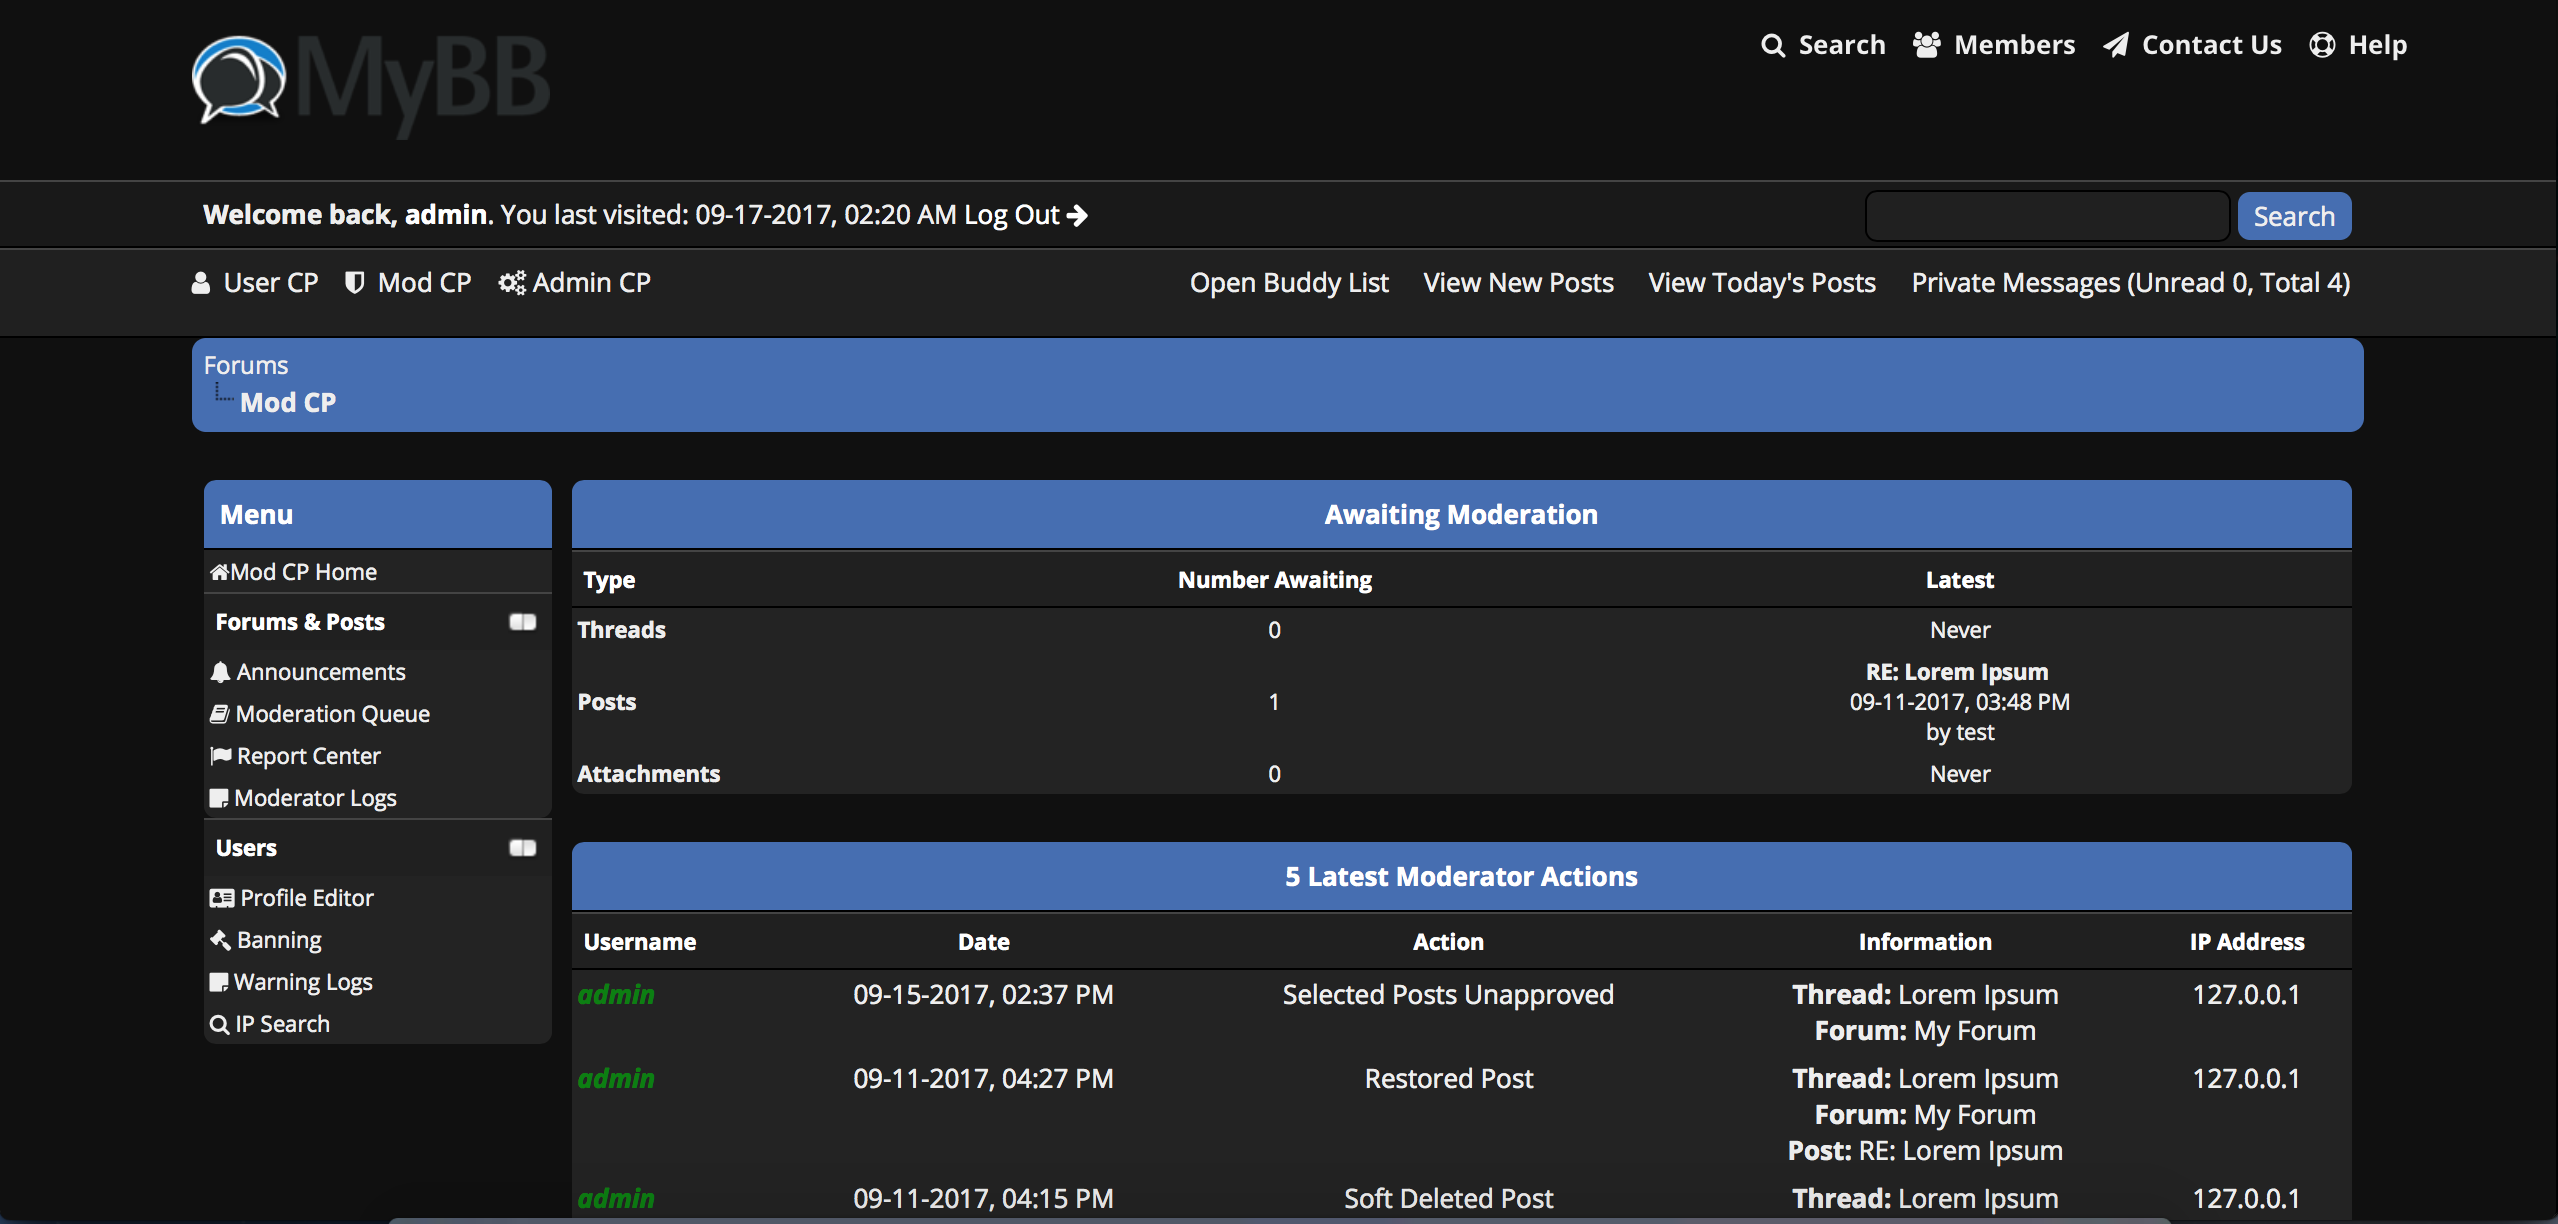This screenshot has height=1224, width=2558.
Task: Click the Mod CP shield icon
Action: (354, 283)
